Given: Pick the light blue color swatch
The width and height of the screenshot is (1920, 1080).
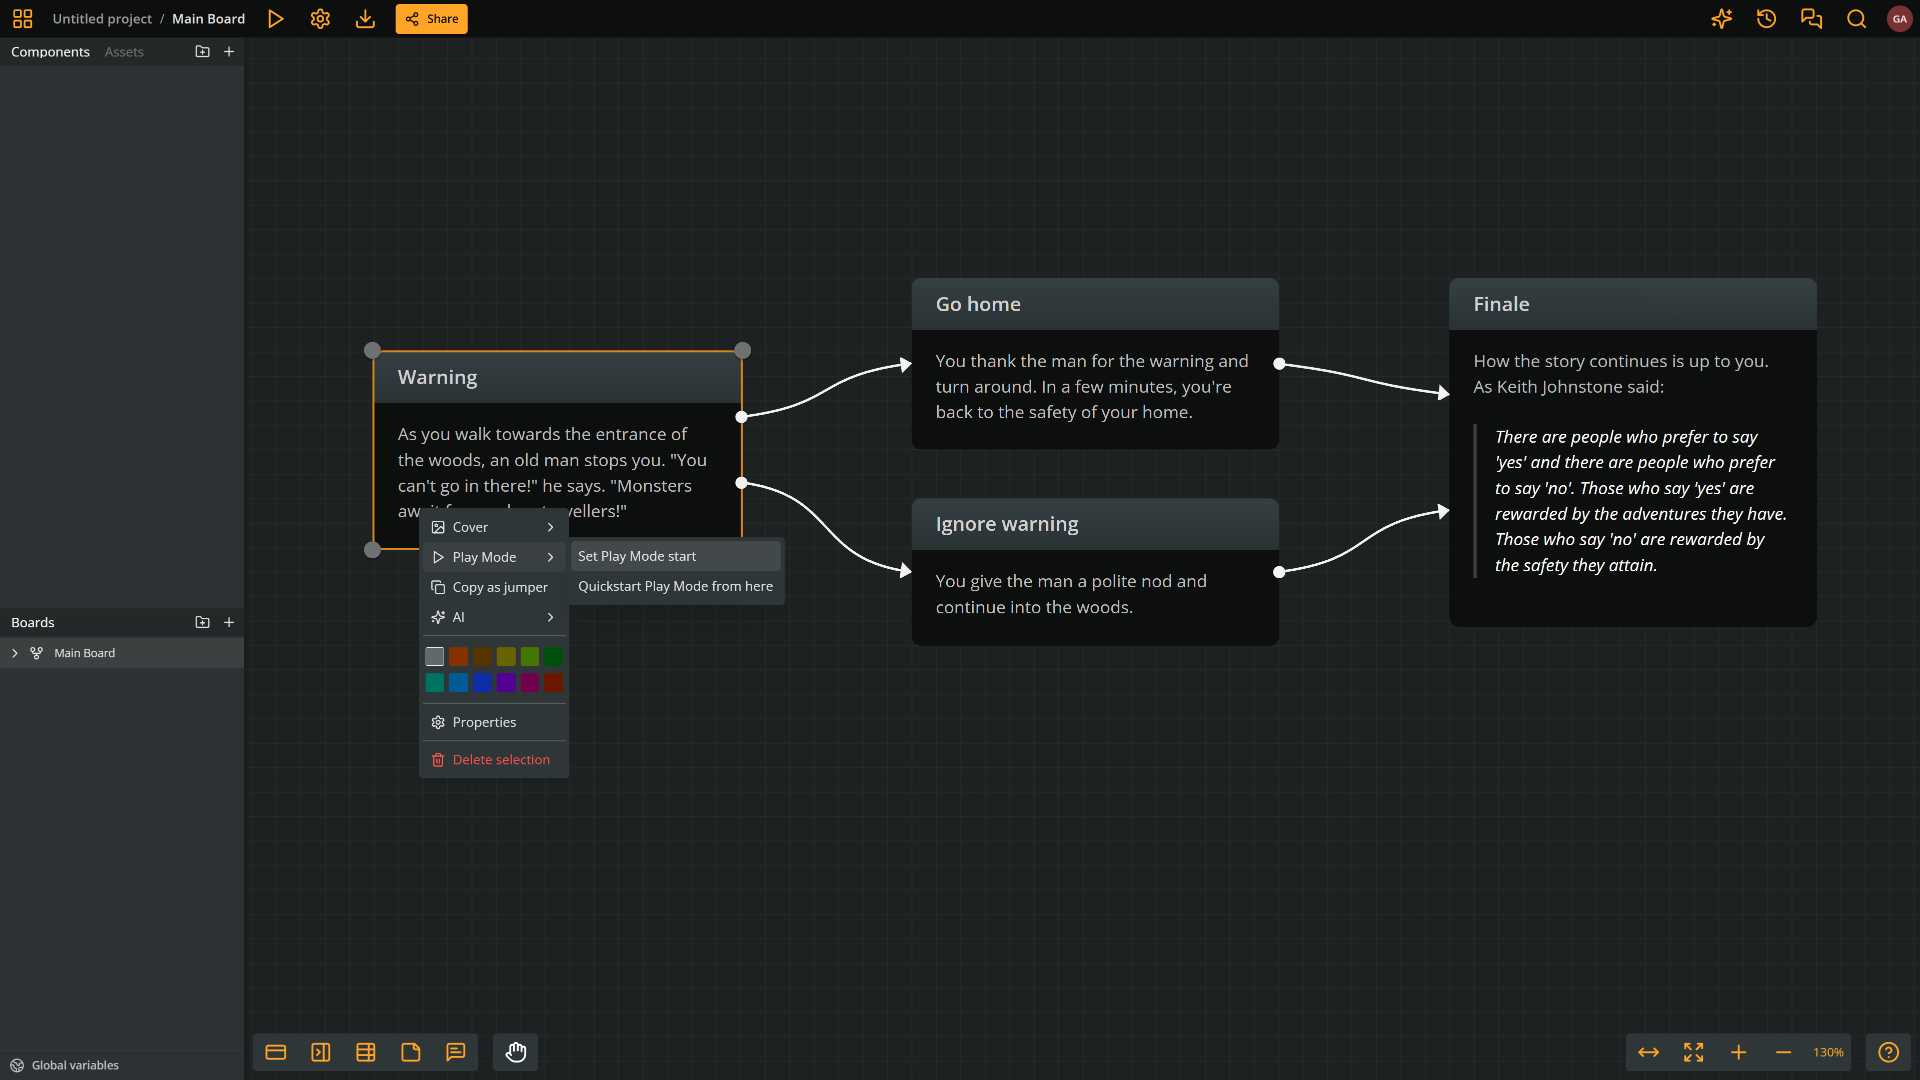Looking at the screenshot, I should (458, 683).
